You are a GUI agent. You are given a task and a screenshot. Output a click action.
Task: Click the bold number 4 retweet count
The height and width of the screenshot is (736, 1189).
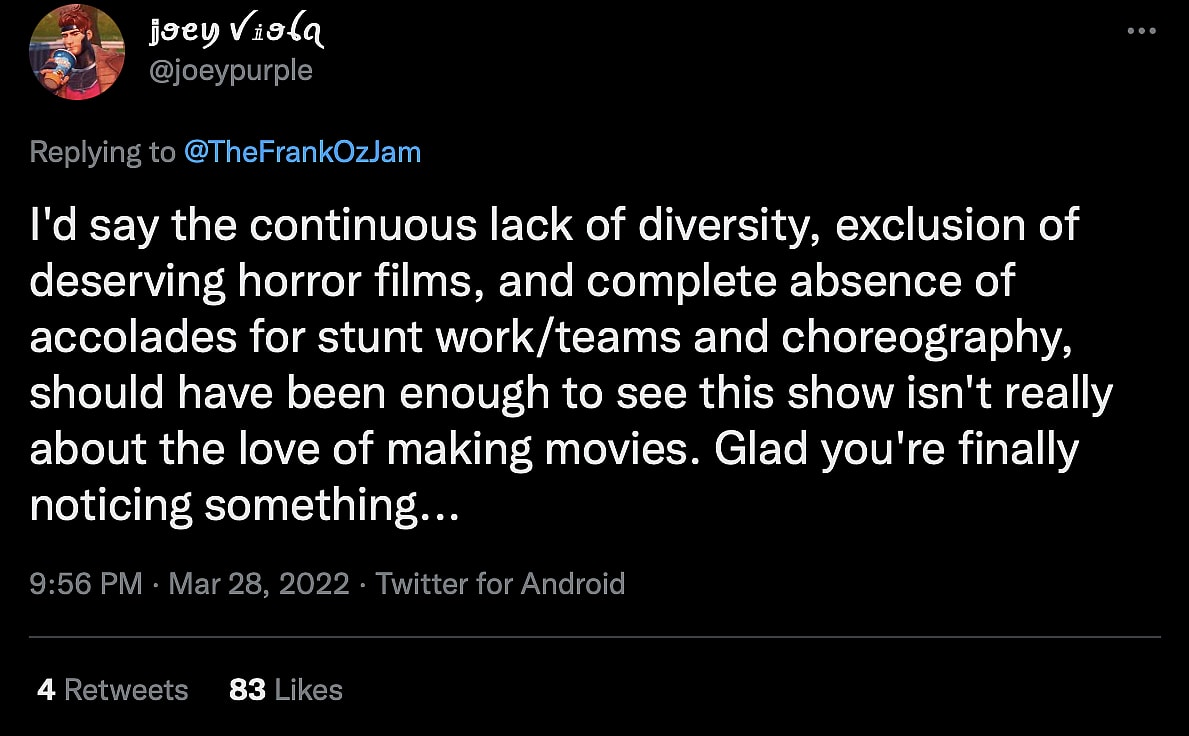click(46, 689)
